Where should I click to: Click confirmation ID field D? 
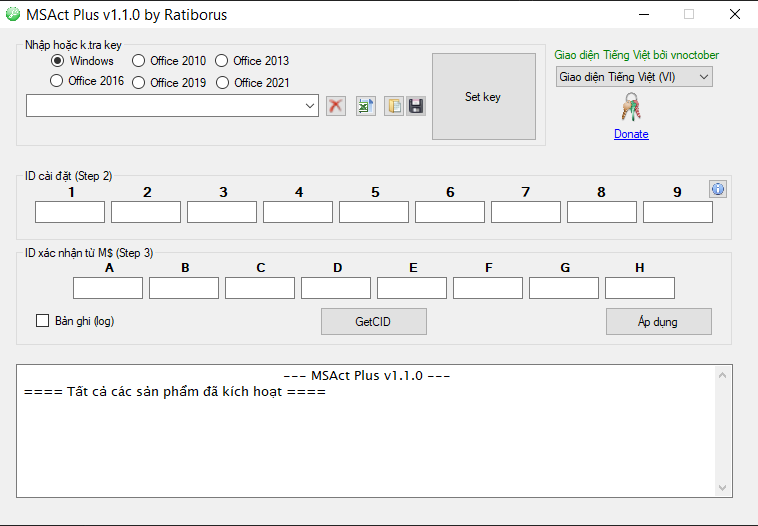tap(336, 288)
